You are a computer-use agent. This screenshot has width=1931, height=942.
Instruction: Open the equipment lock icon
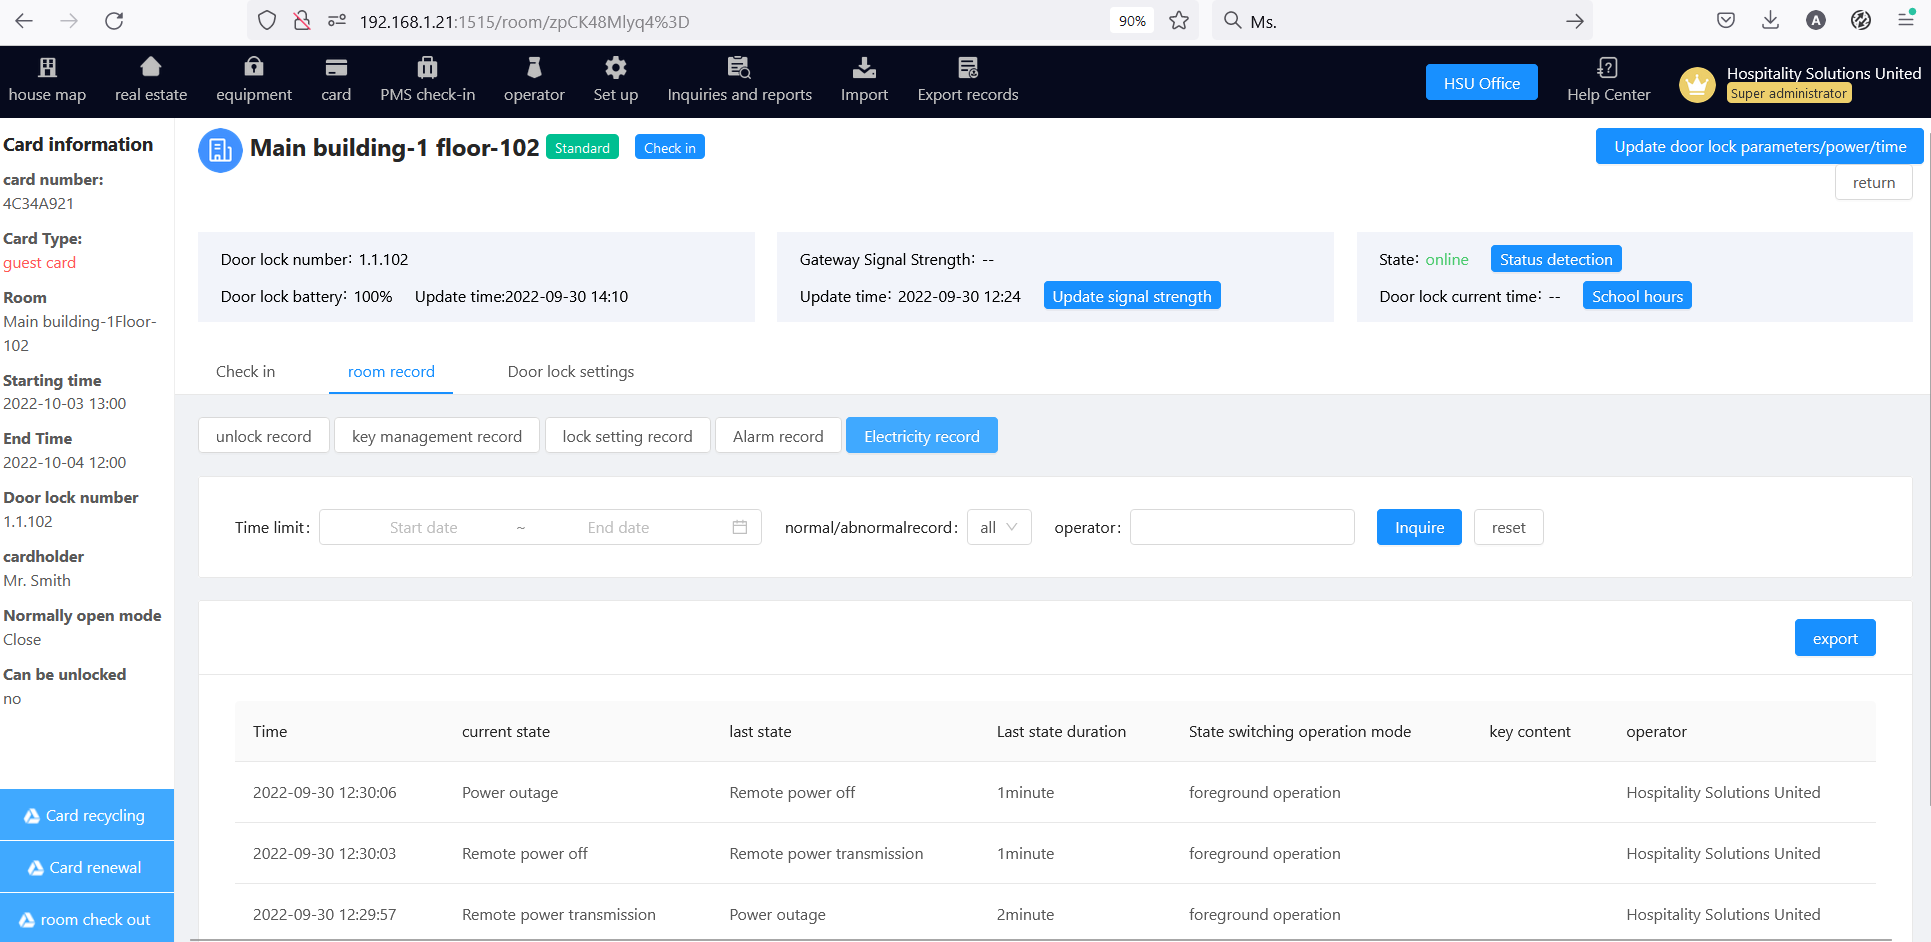pyautogui.click(x=254, y=67)
